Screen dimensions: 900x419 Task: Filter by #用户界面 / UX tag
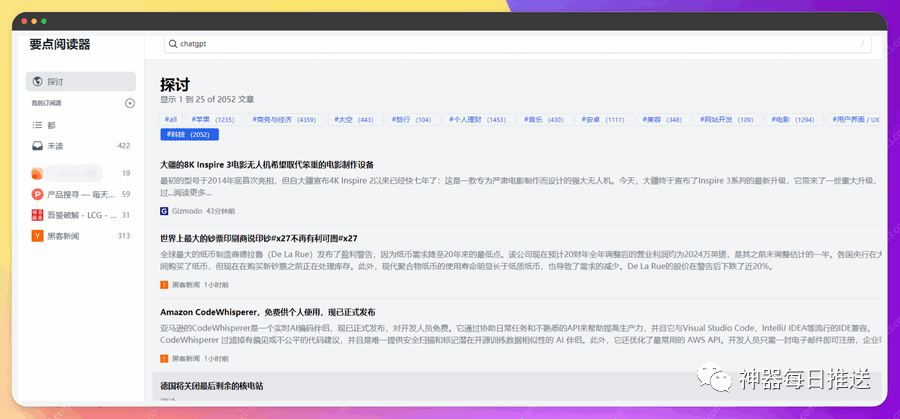[855, 119]
